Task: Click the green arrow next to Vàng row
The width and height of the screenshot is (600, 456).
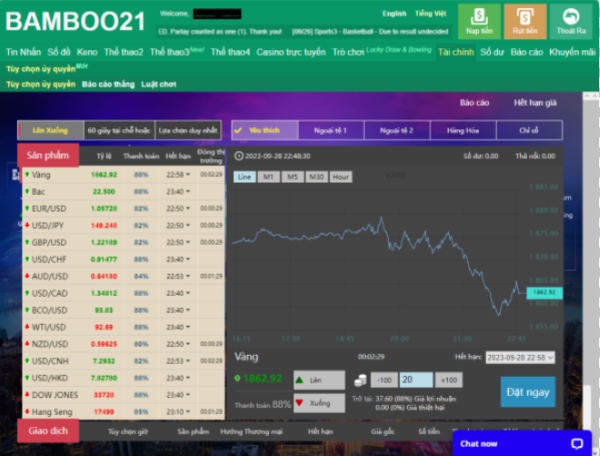Action: click(25, 174)
